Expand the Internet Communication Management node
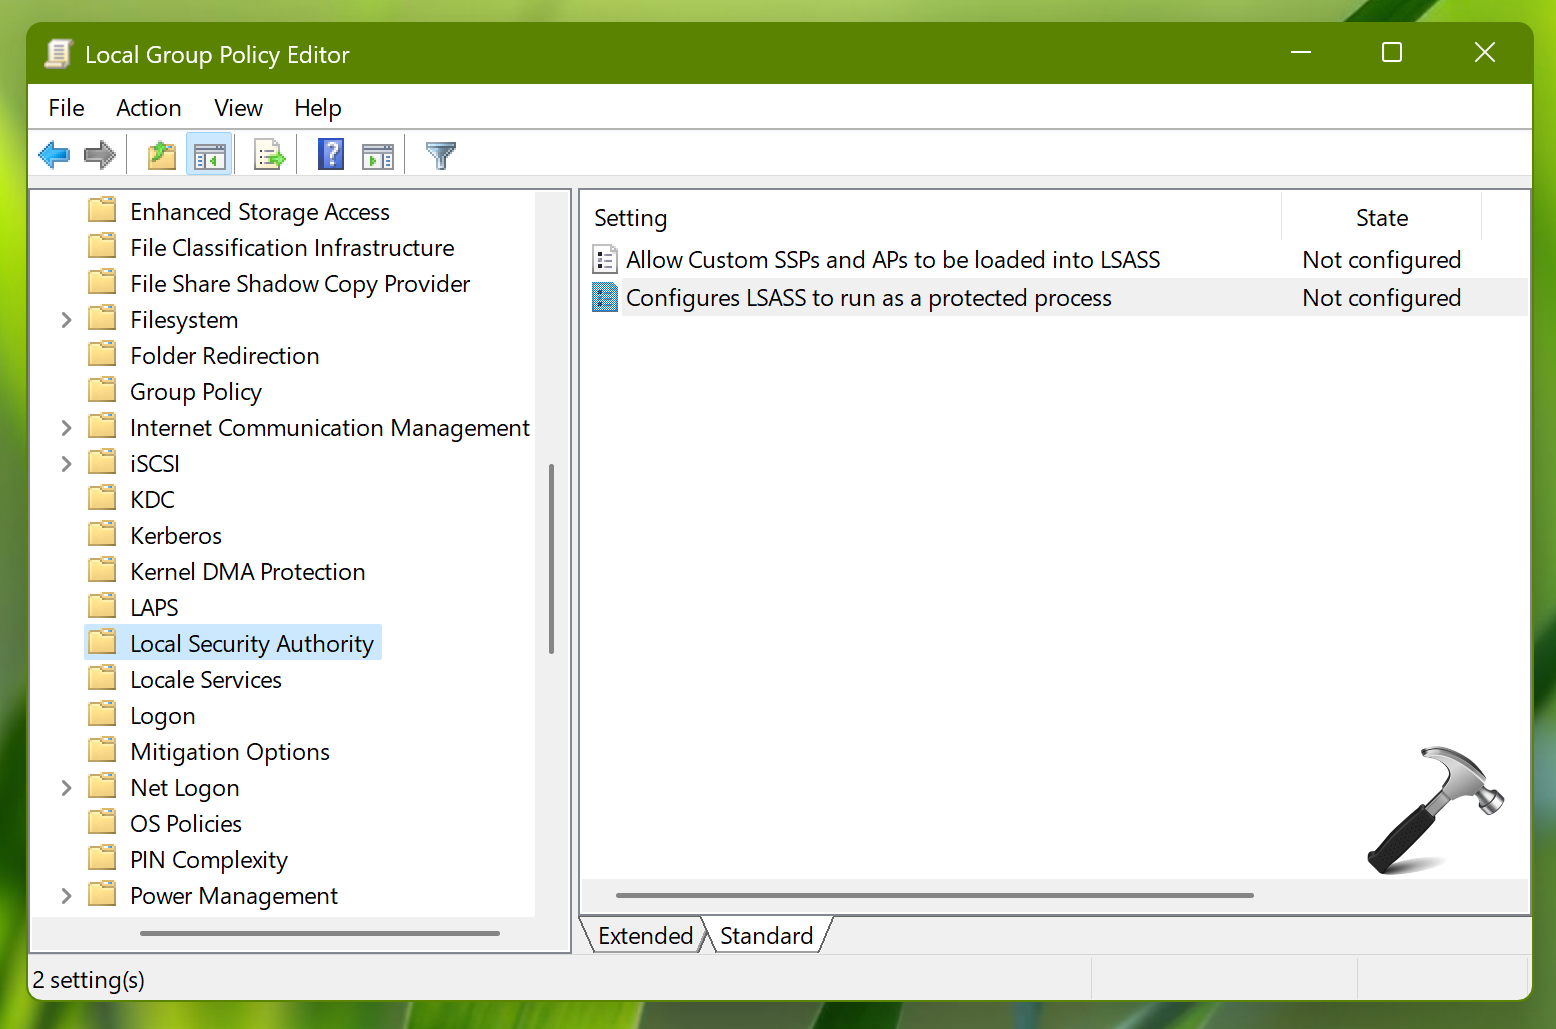 (x=66, y=428)
